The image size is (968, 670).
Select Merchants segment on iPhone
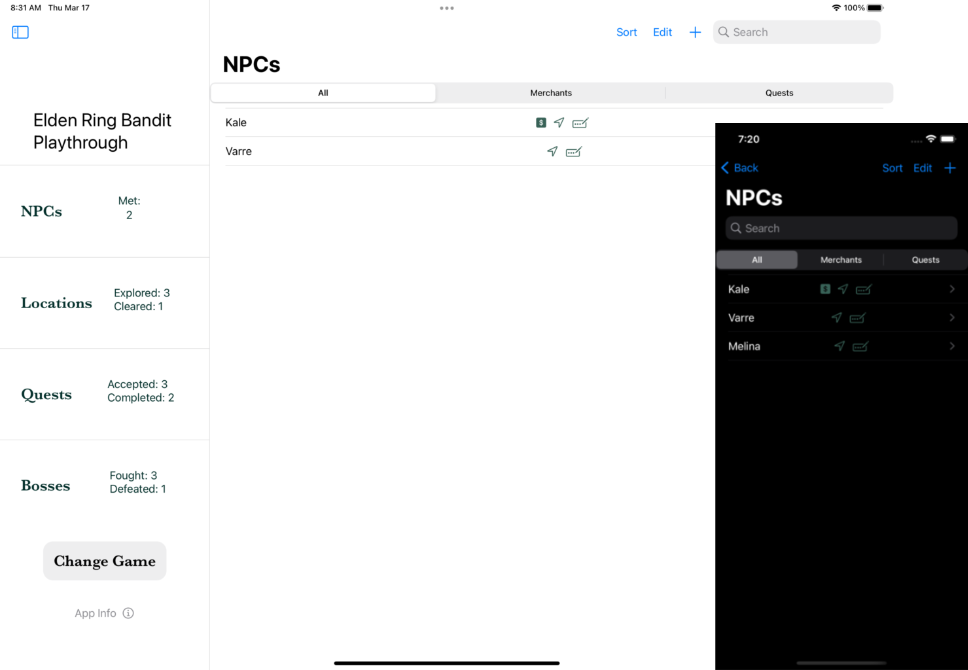tap(841, 260)
